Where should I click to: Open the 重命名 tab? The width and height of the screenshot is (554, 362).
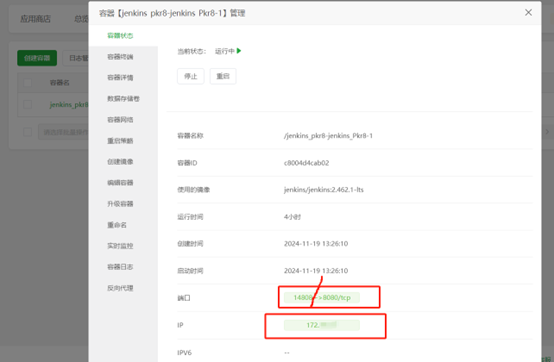click(117, 225)
